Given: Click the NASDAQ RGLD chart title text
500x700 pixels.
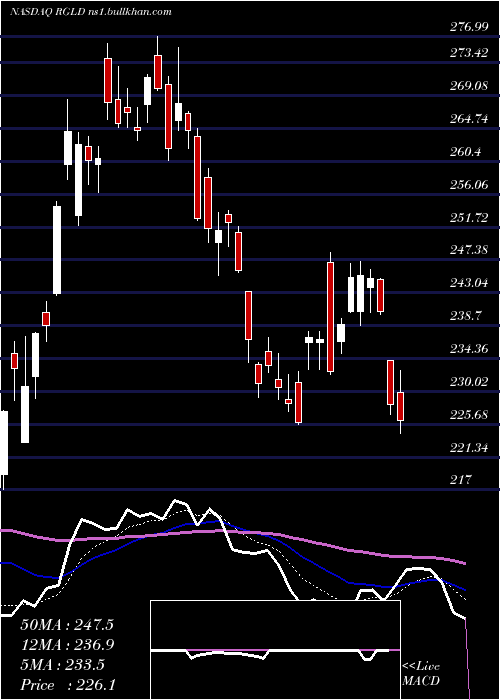Looking at the screenshot, I should click(x=91, y=12).
